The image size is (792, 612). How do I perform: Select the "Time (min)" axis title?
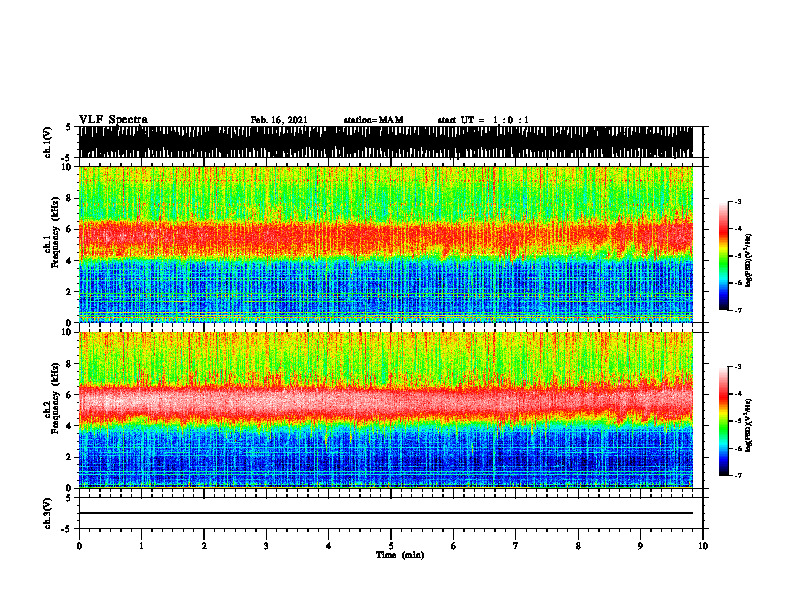[x=400, y=555]
